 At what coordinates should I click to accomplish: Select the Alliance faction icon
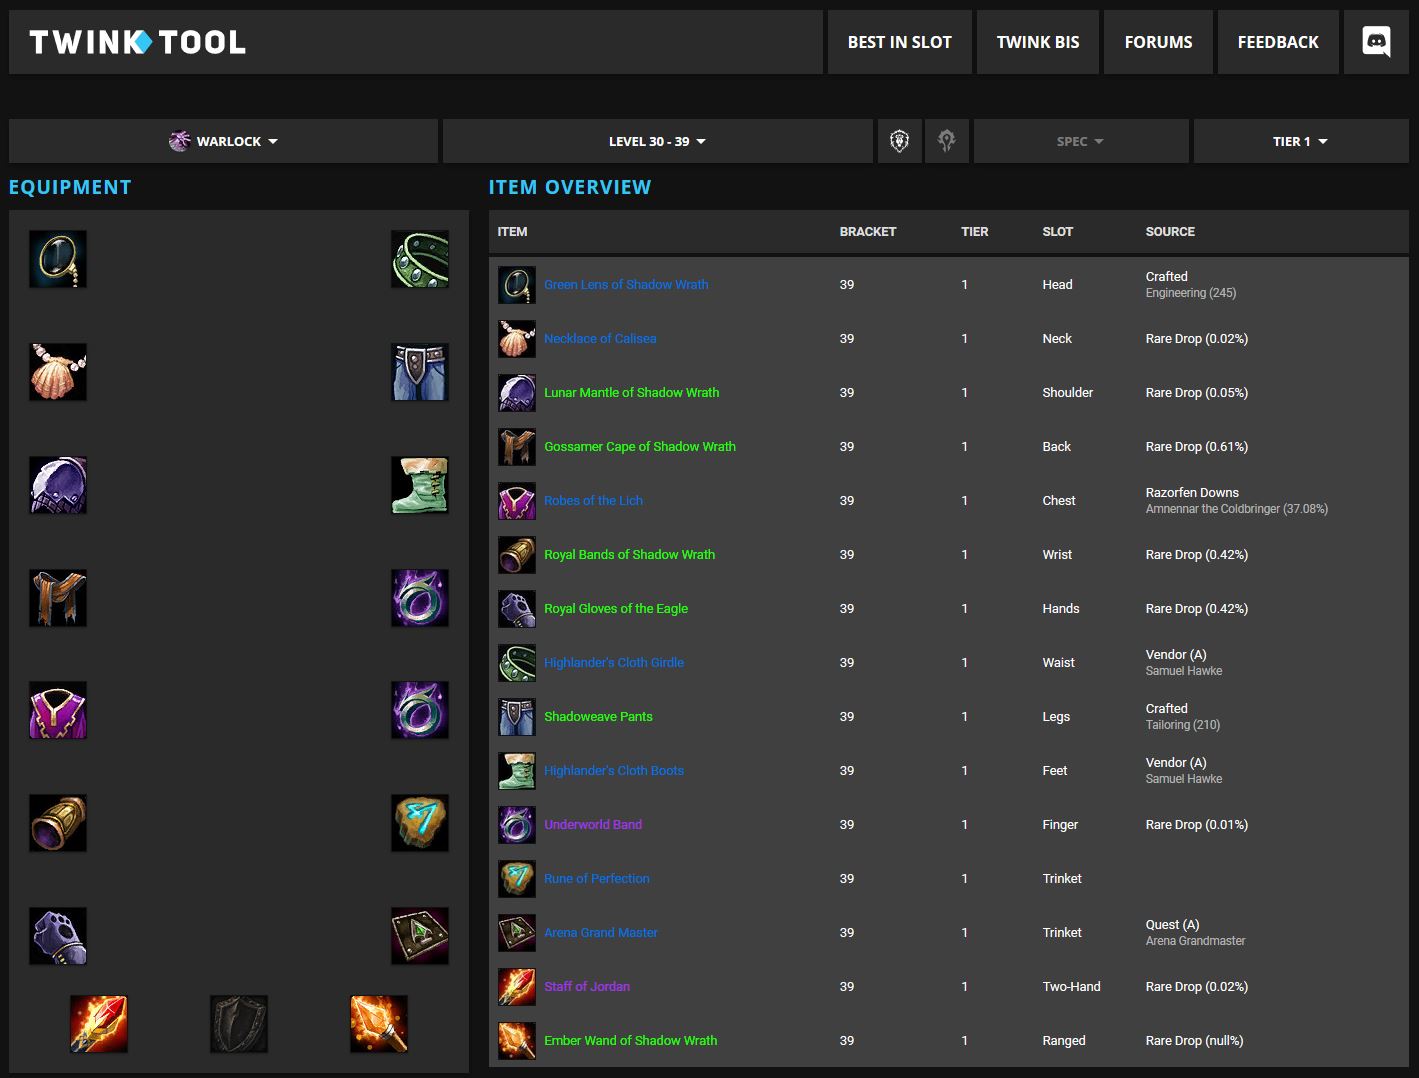click(x=899, y=141)
